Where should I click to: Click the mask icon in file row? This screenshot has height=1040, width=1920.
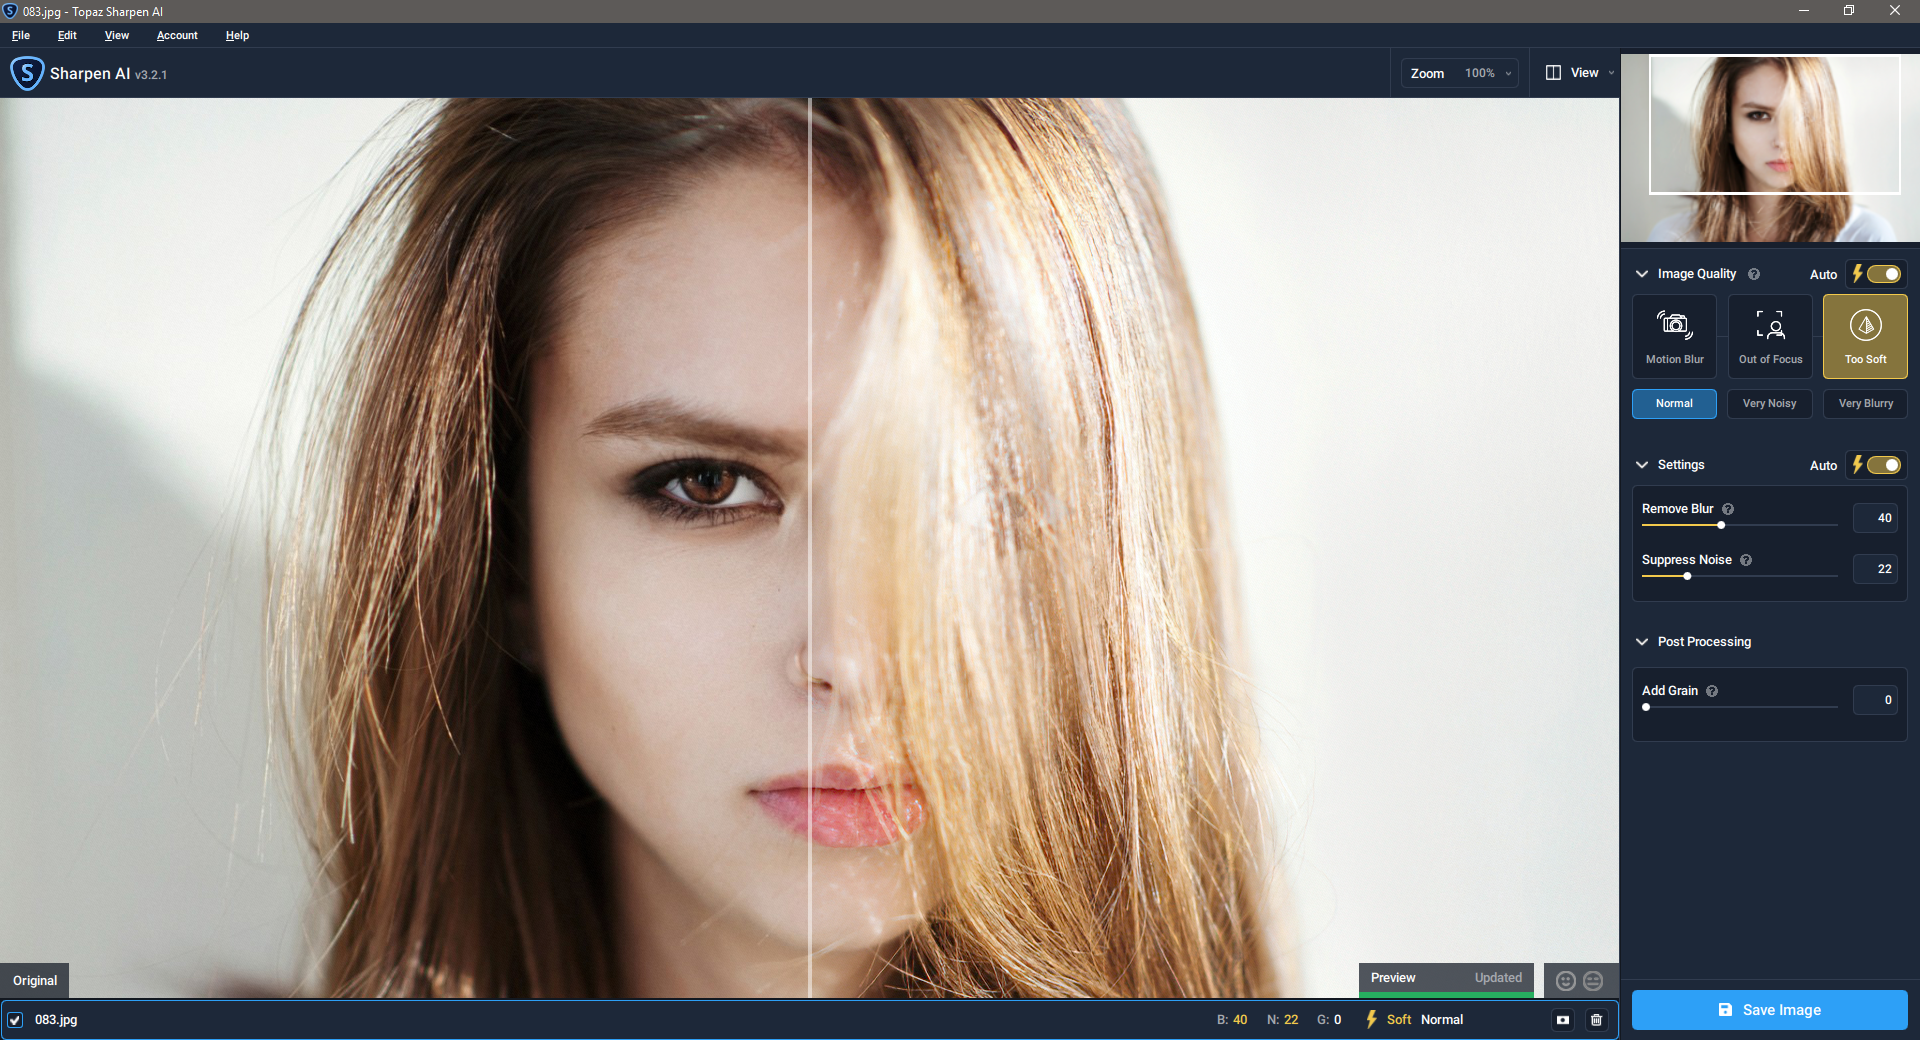(1563, 1020)
